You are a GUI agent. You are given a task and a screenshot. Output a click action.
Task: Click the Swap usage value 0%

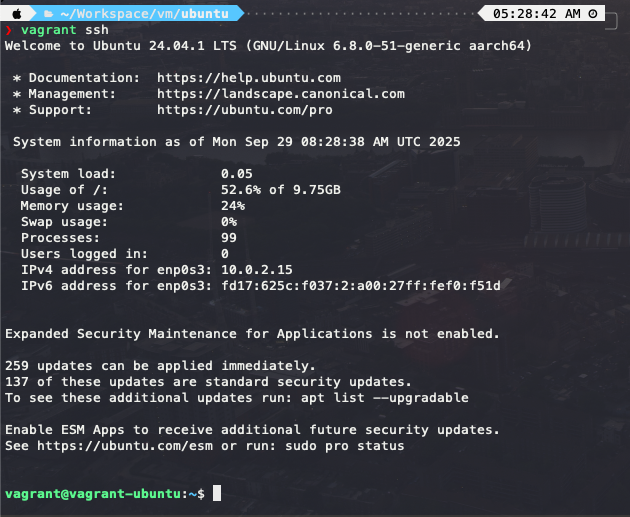pyautogui.click(x=229, y=222)
